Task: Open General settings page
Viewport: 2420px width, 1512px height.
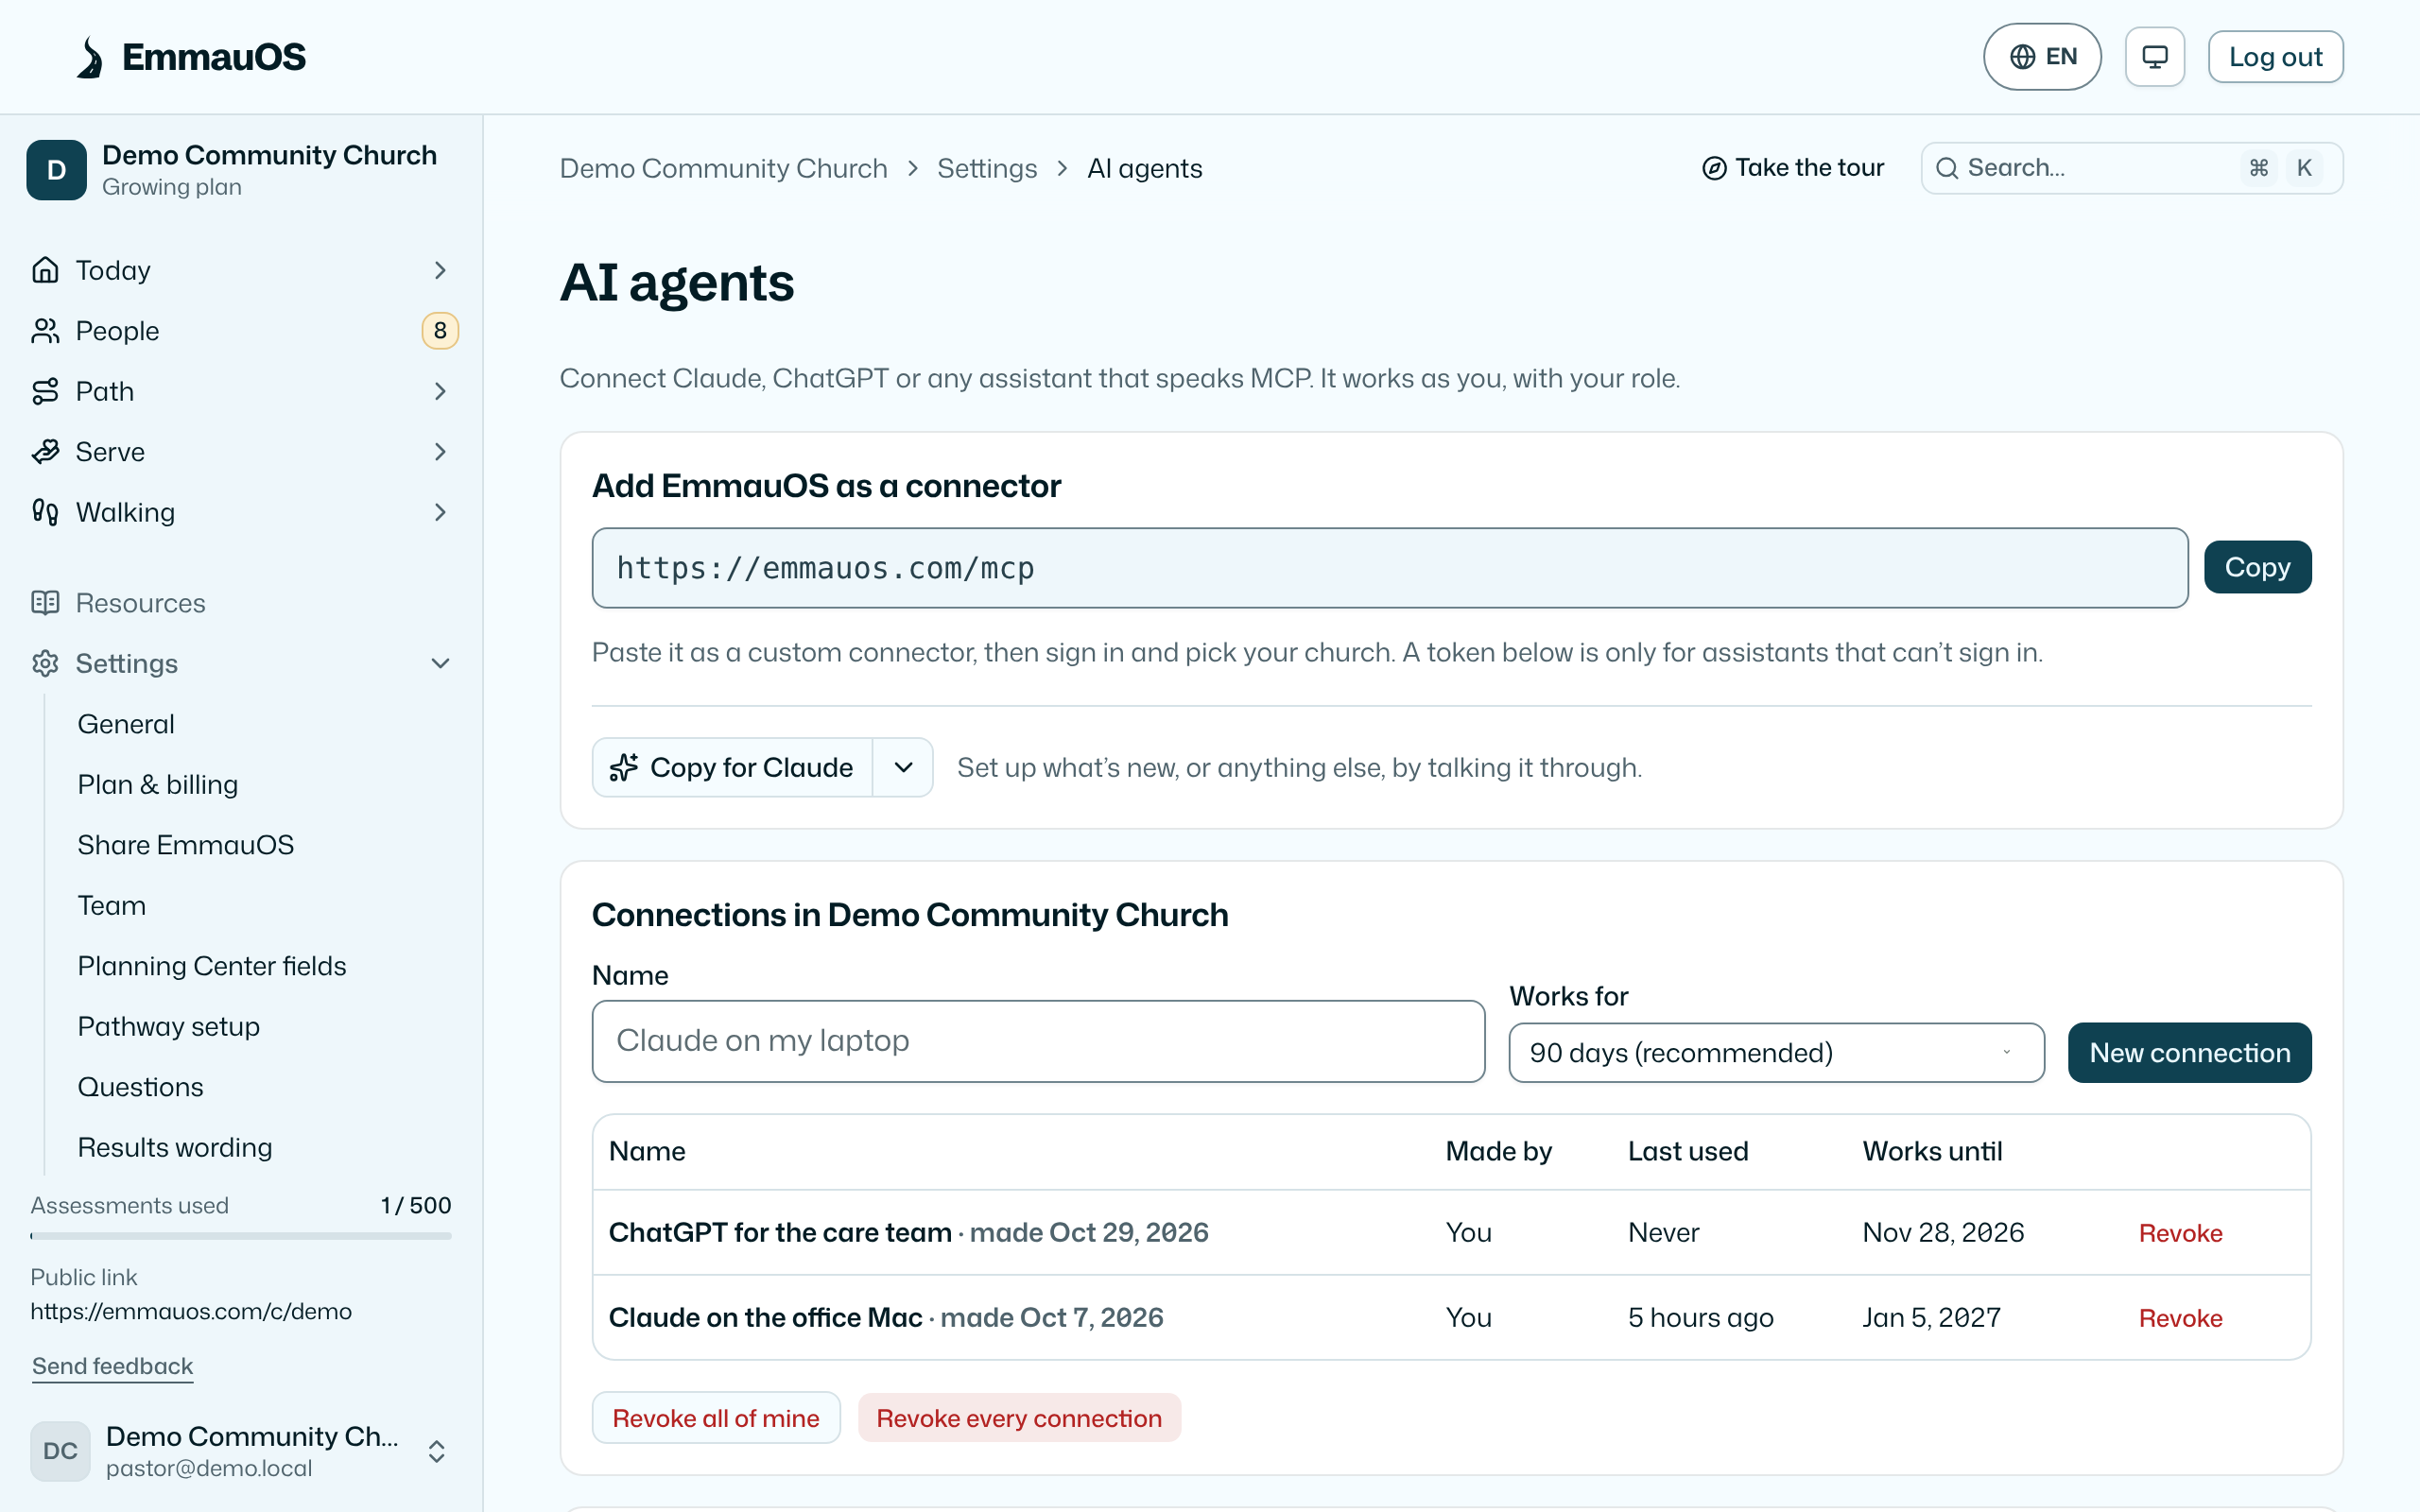Action: [x=126, y=724]
